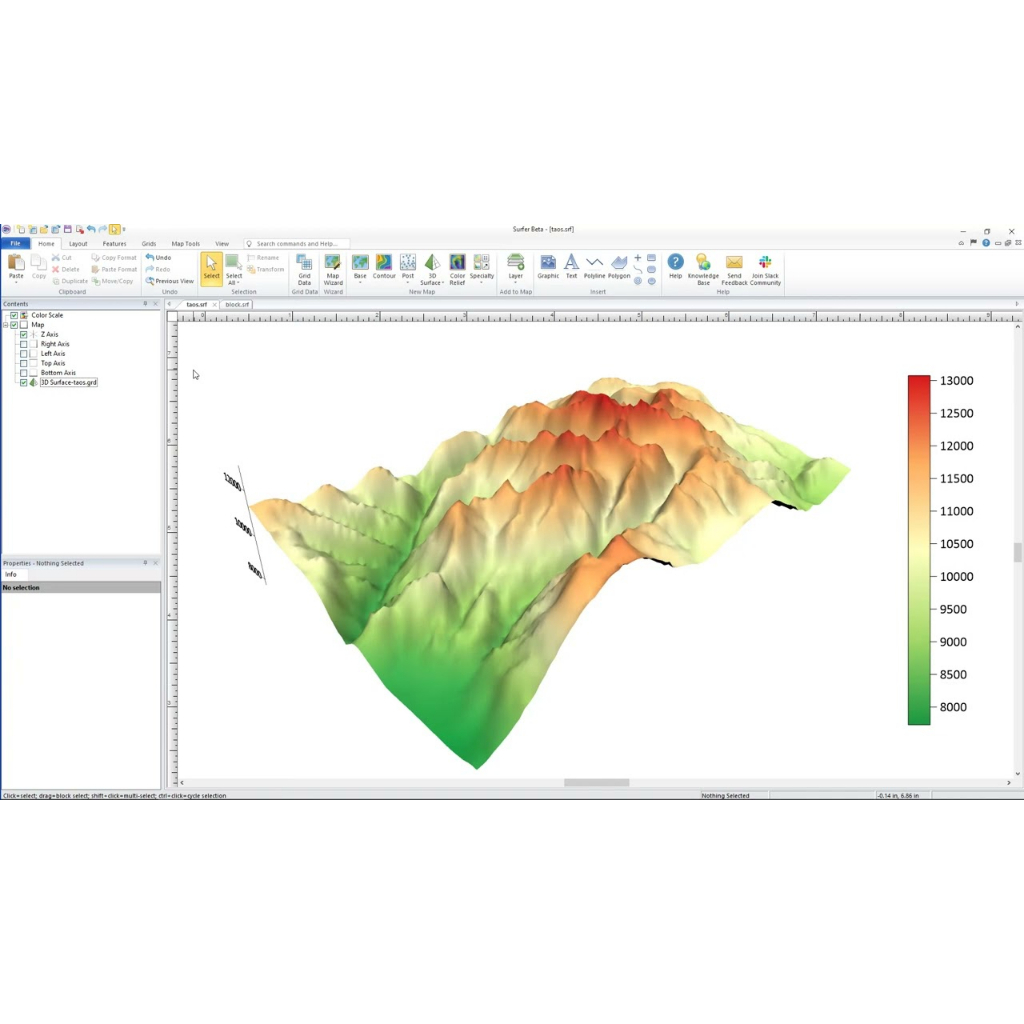1024x1024 pixels.
Task: Enable the Left Axis checkbox
Action: click(x=24, y=353)
